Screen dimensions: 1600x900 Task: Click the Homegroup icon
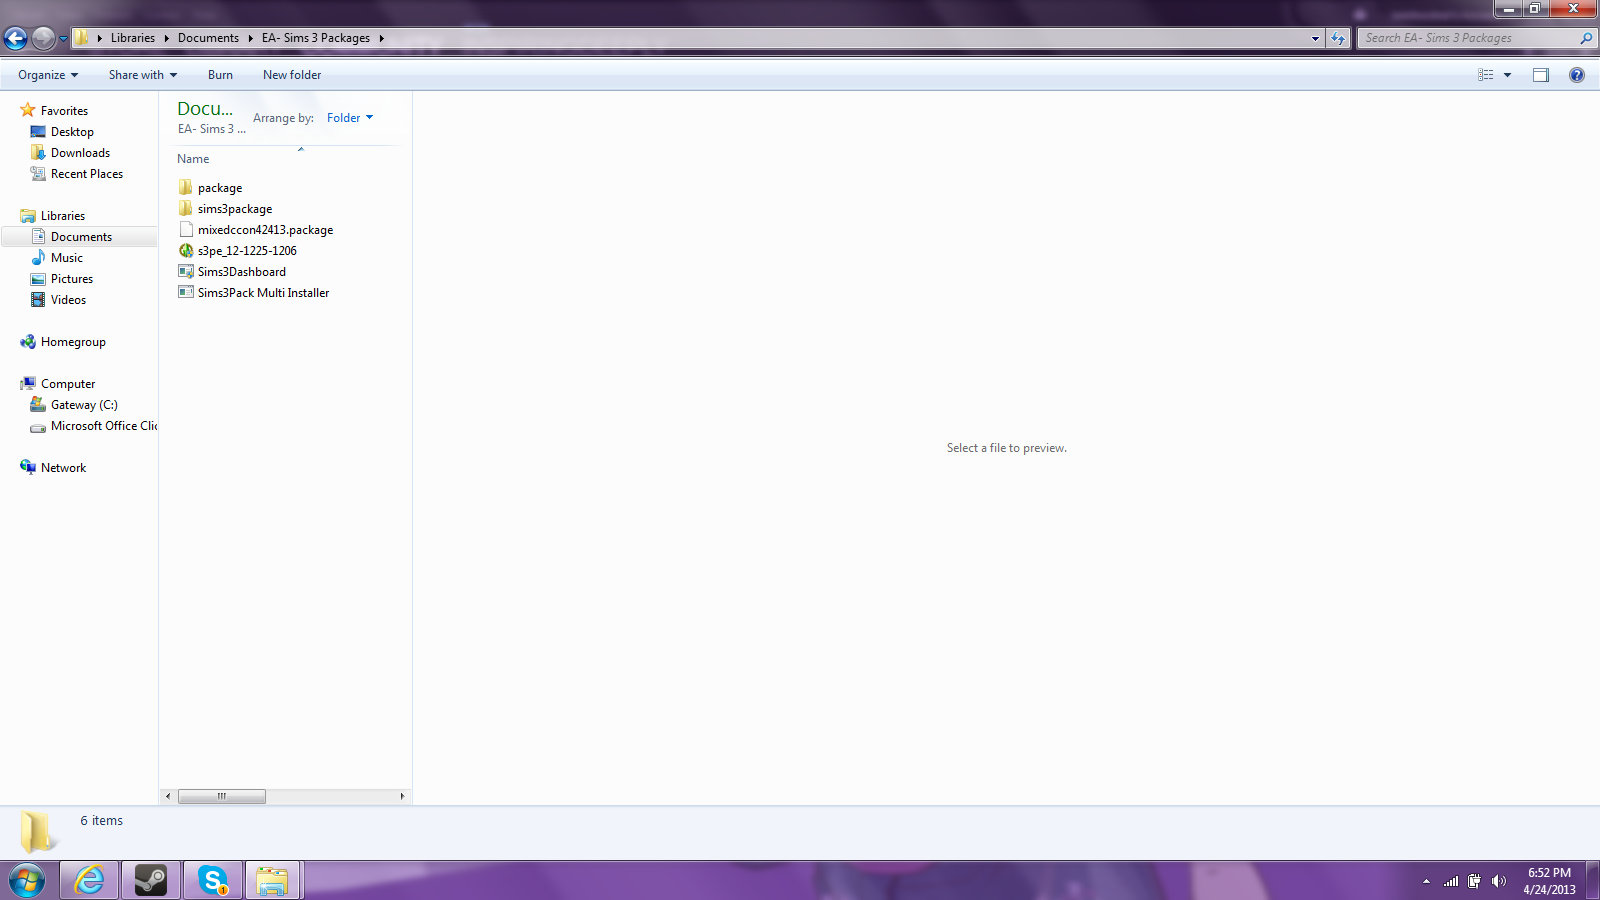pyautogui.click(x=28, y=342)
